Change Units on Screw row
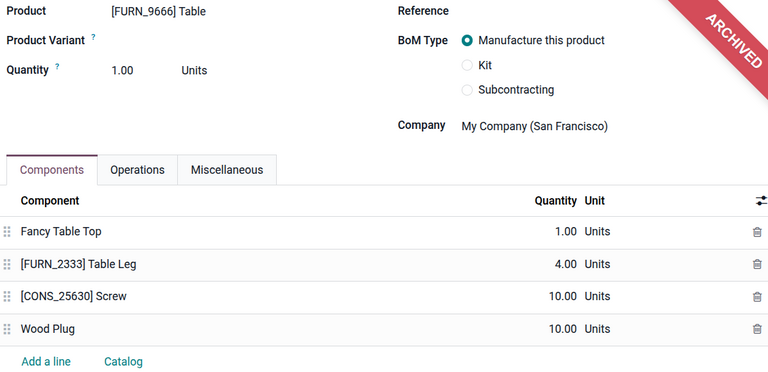768x372 pixels. 598,297
